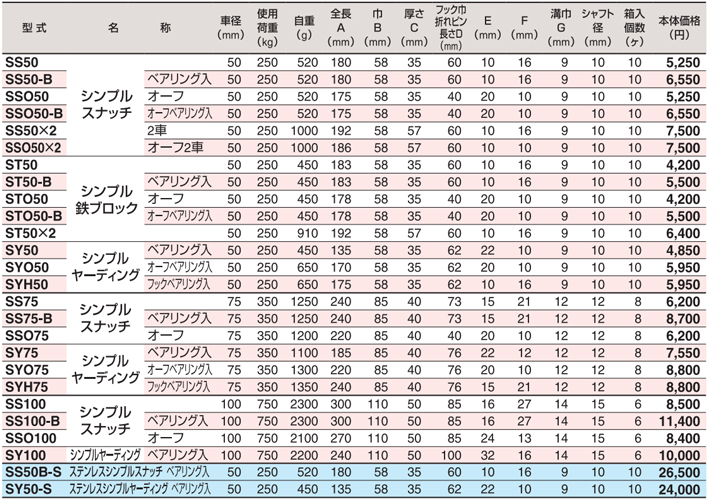Click price 7,550 for SY75
Image resolution: width=708 pixels, height=500 pixels.
pyautogui.click(x=683, y=353)
